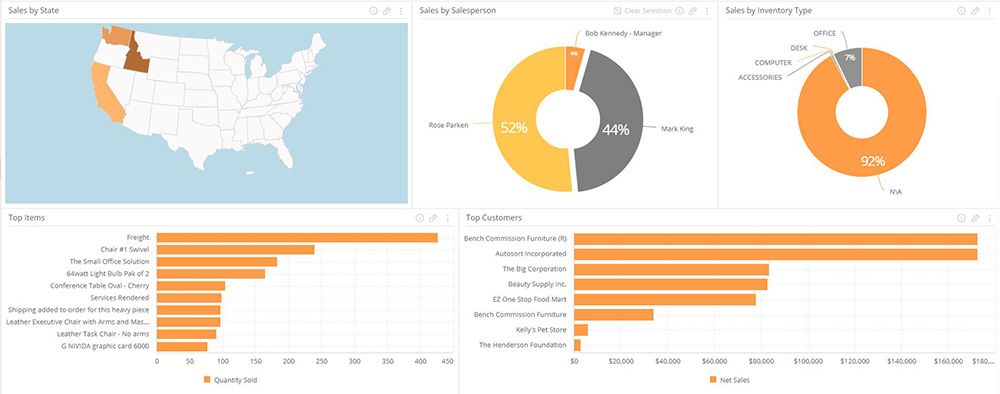
Task: Select the 92% N/A inventory slice
Action: pyautogui.click(x=872, y=161)
